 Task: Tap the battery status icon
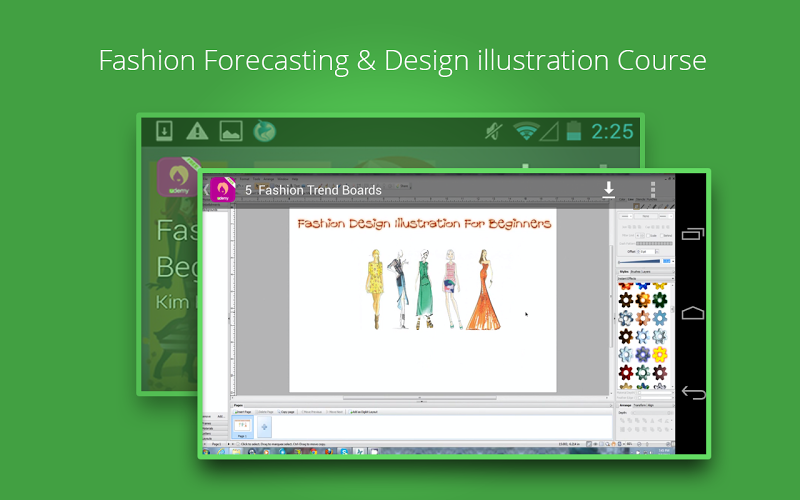tap(573, 131)
